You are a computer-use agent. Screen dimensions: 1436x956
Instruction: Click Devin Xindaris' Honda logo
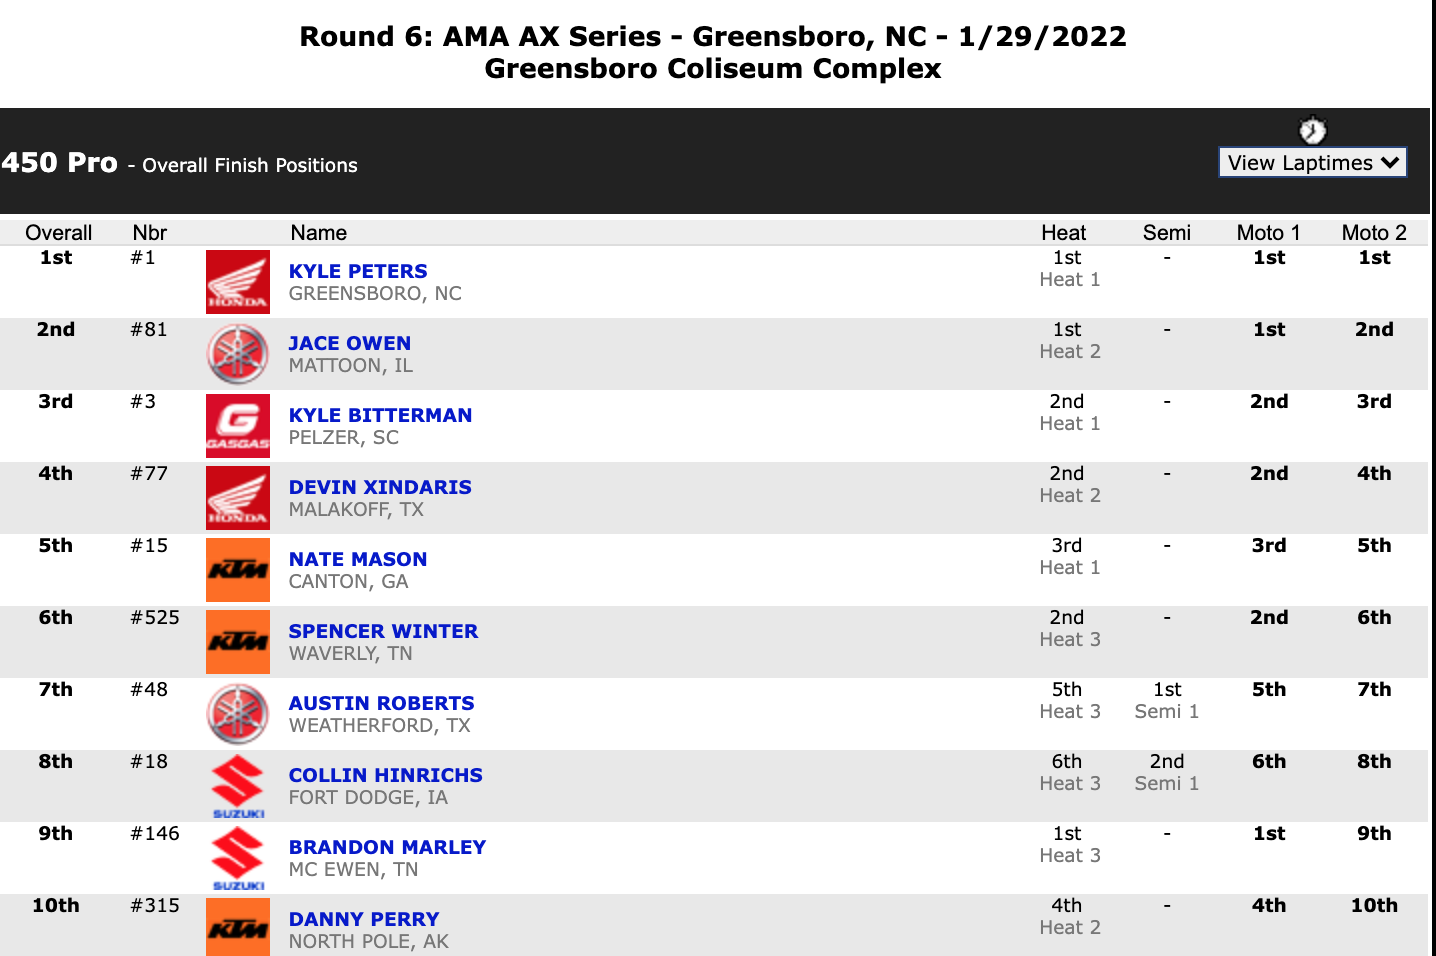point(238,498)
